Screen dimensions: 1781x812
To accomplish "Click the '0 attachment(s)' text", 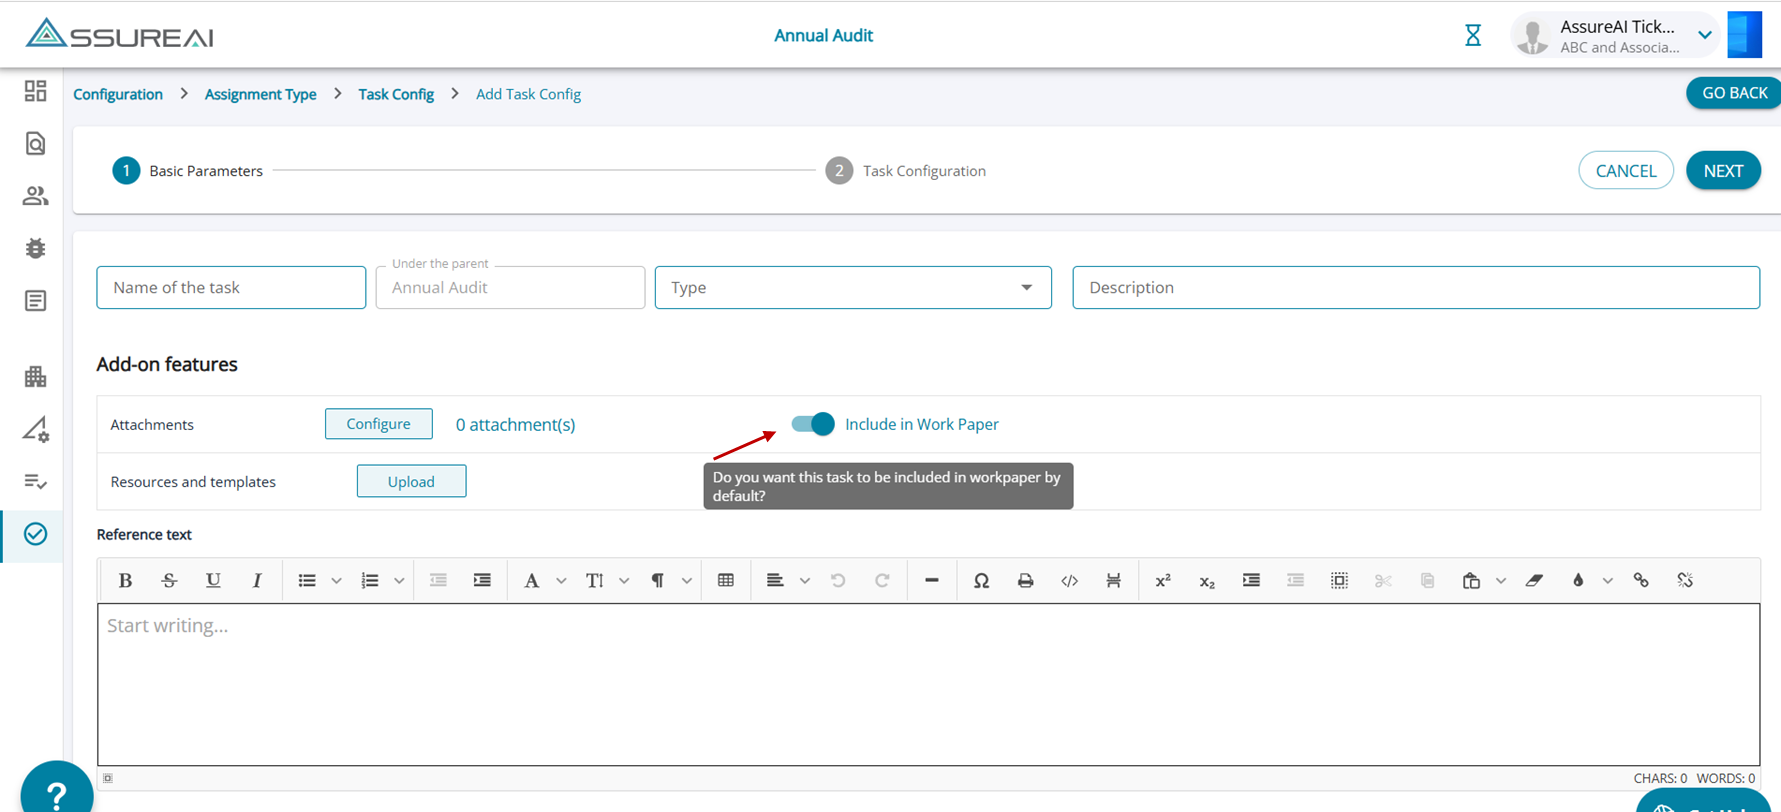I will click(x=515, y=425).
